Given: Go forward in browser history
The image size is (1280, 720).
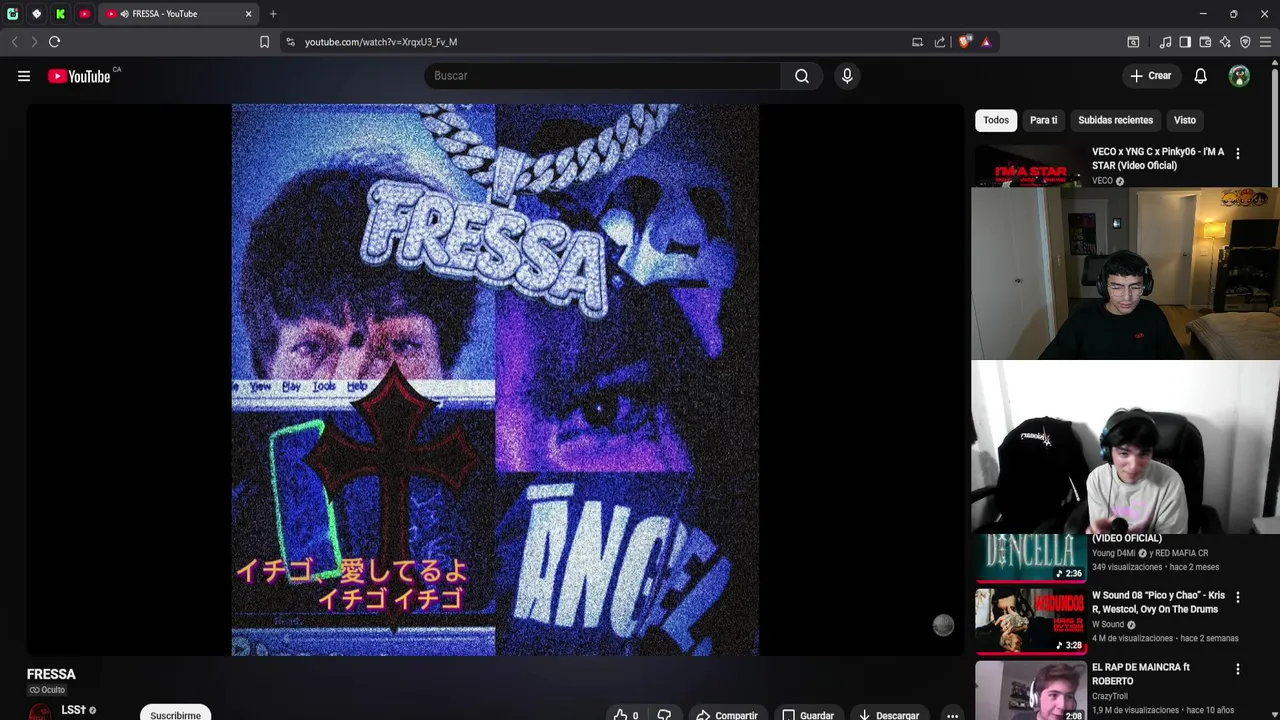Looking at the screenshot, I should [x=34, y=42].
